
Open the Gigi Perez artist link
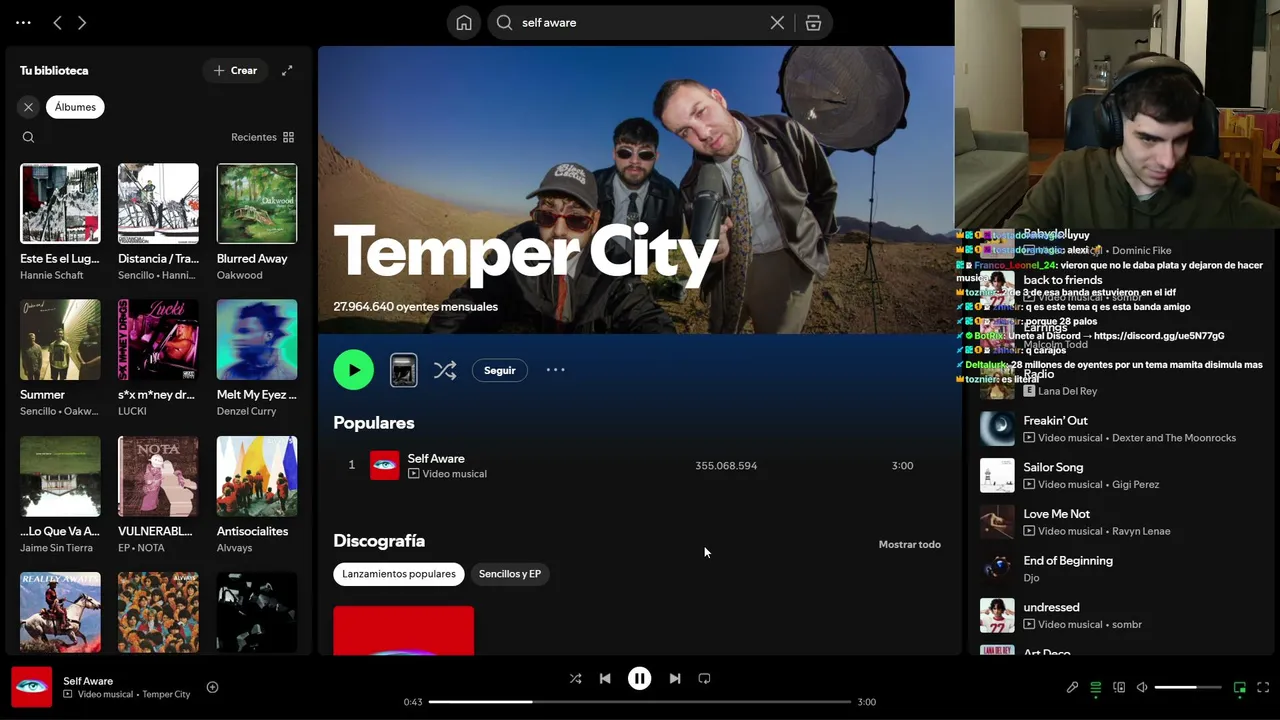coord(1137,485)
